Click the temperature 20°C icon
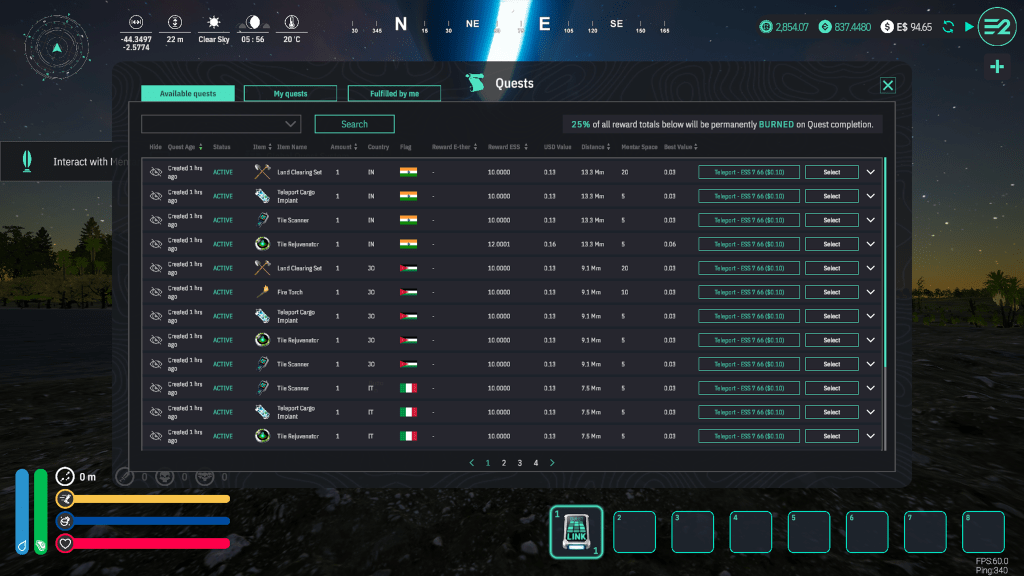This screenshot has width=1024, height=576. (292, 22)
